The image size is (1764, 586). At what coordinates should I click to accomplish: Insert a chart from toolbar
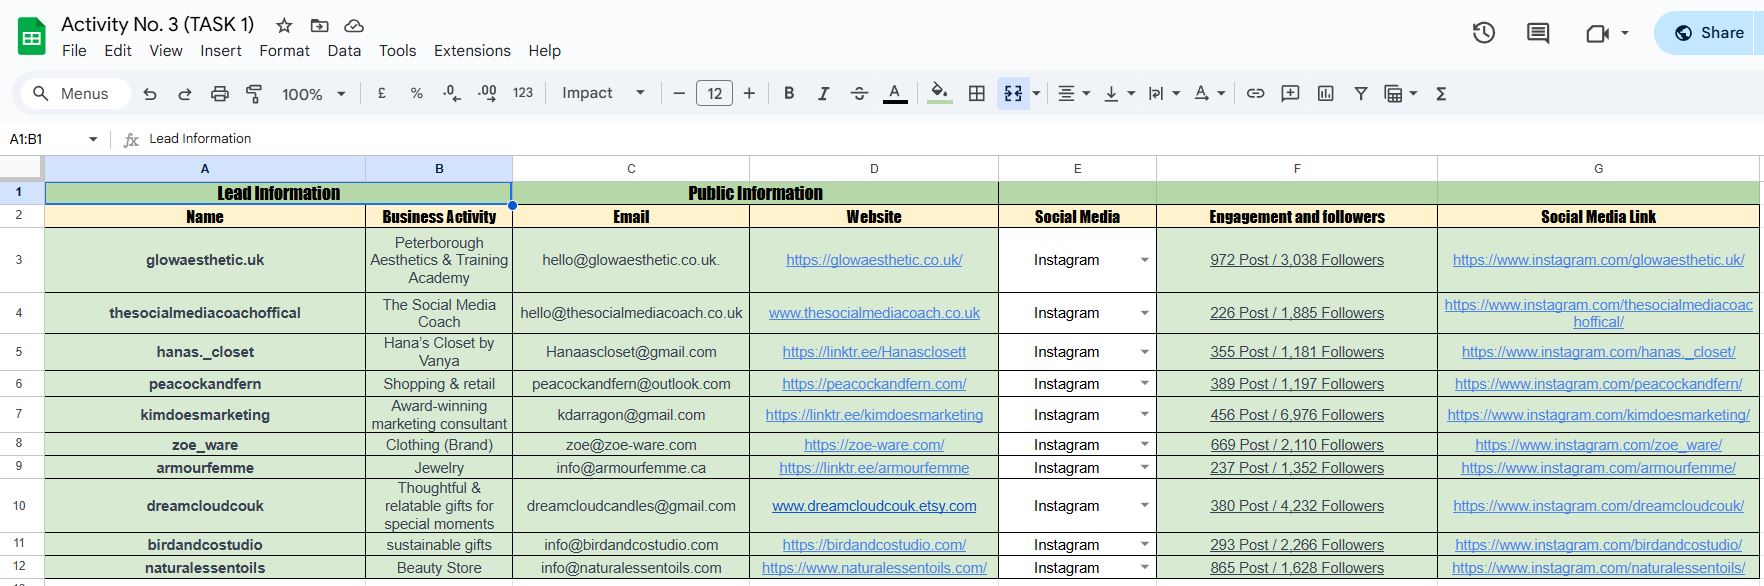click(x=1325, y=93)
